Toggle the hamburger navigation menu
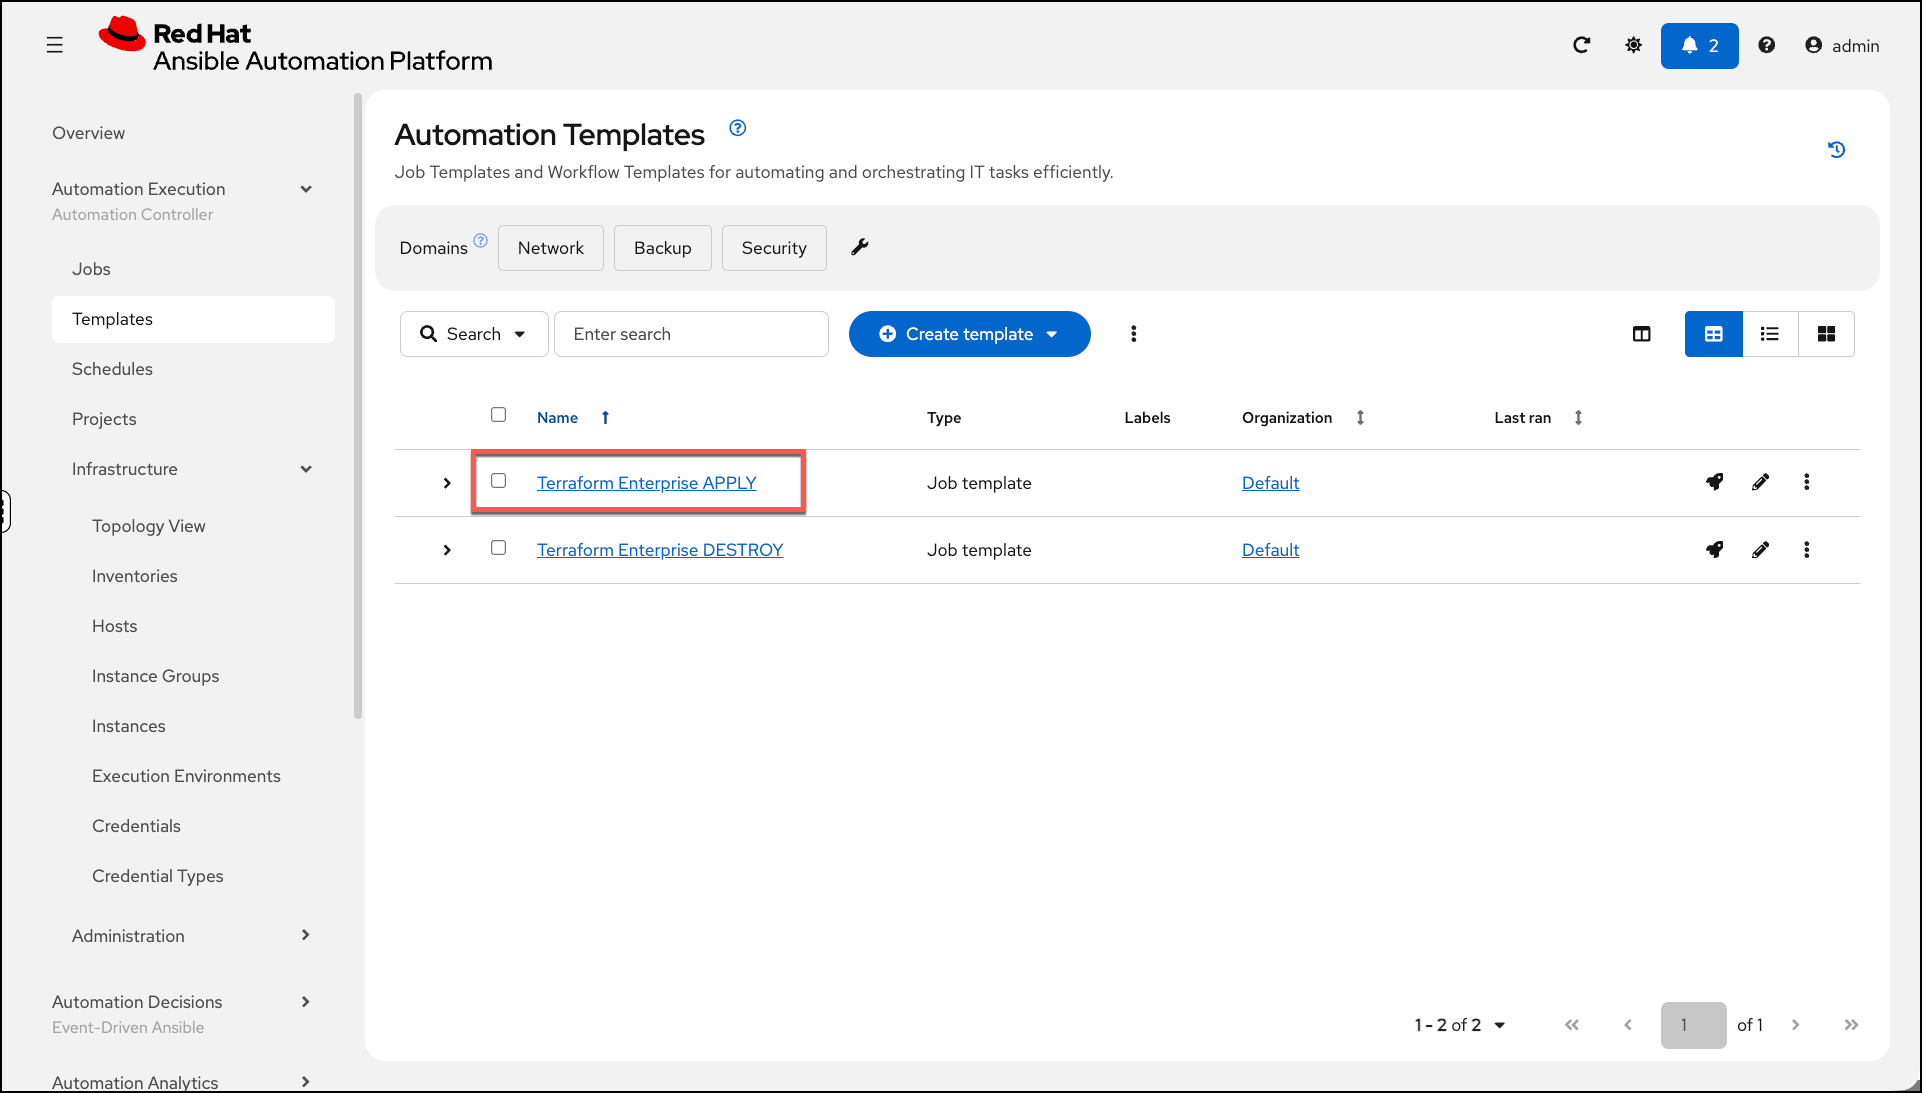 55,45
